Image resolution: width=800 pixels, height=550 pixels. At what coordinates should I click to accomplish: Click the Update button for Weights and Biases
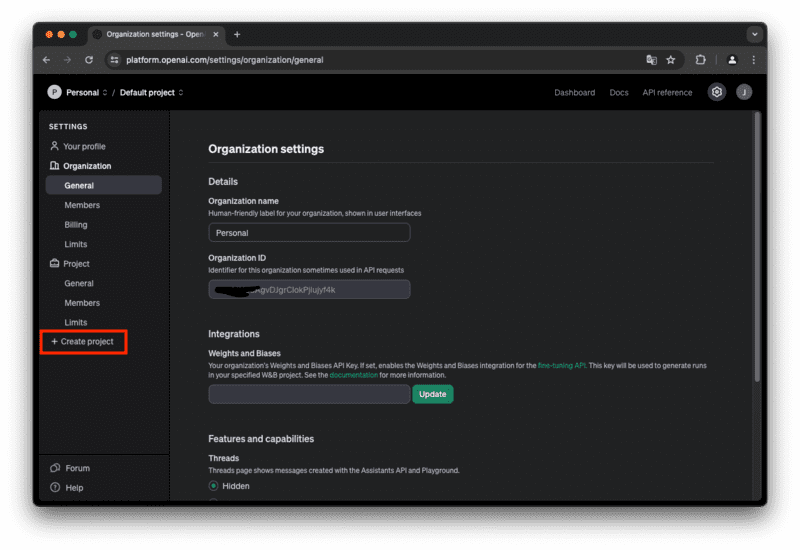point(432,394)
